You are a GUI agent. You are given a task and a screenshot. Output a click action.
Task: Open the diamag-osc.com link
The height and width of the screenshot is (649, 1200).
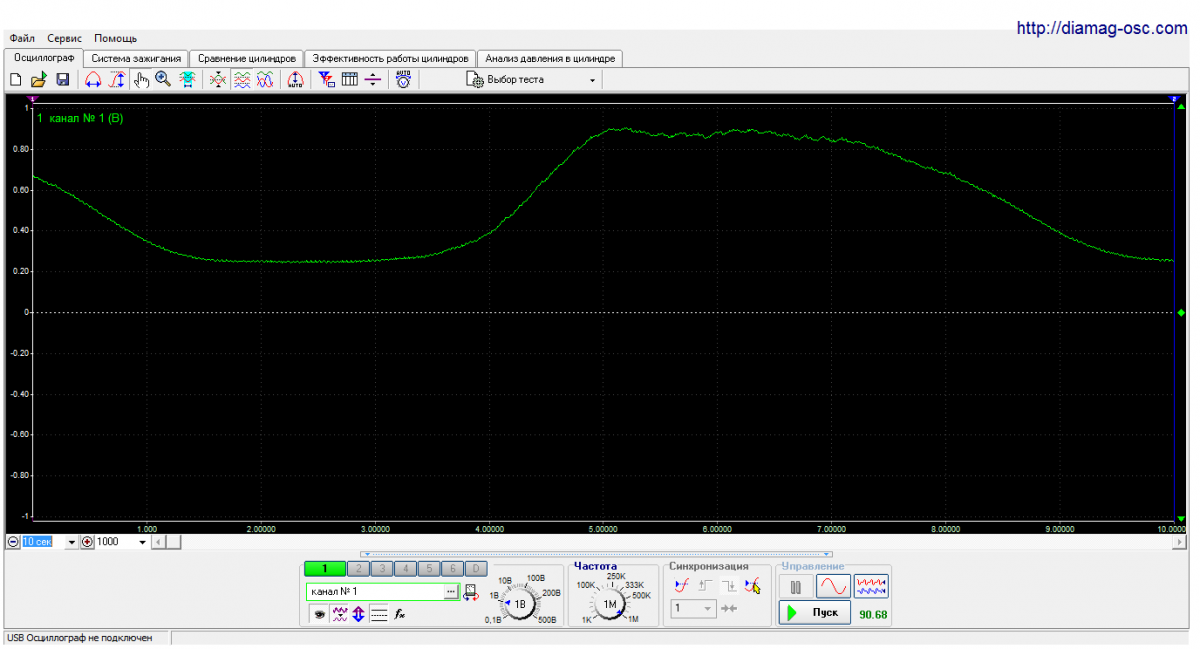click(x=1101, y=29)
